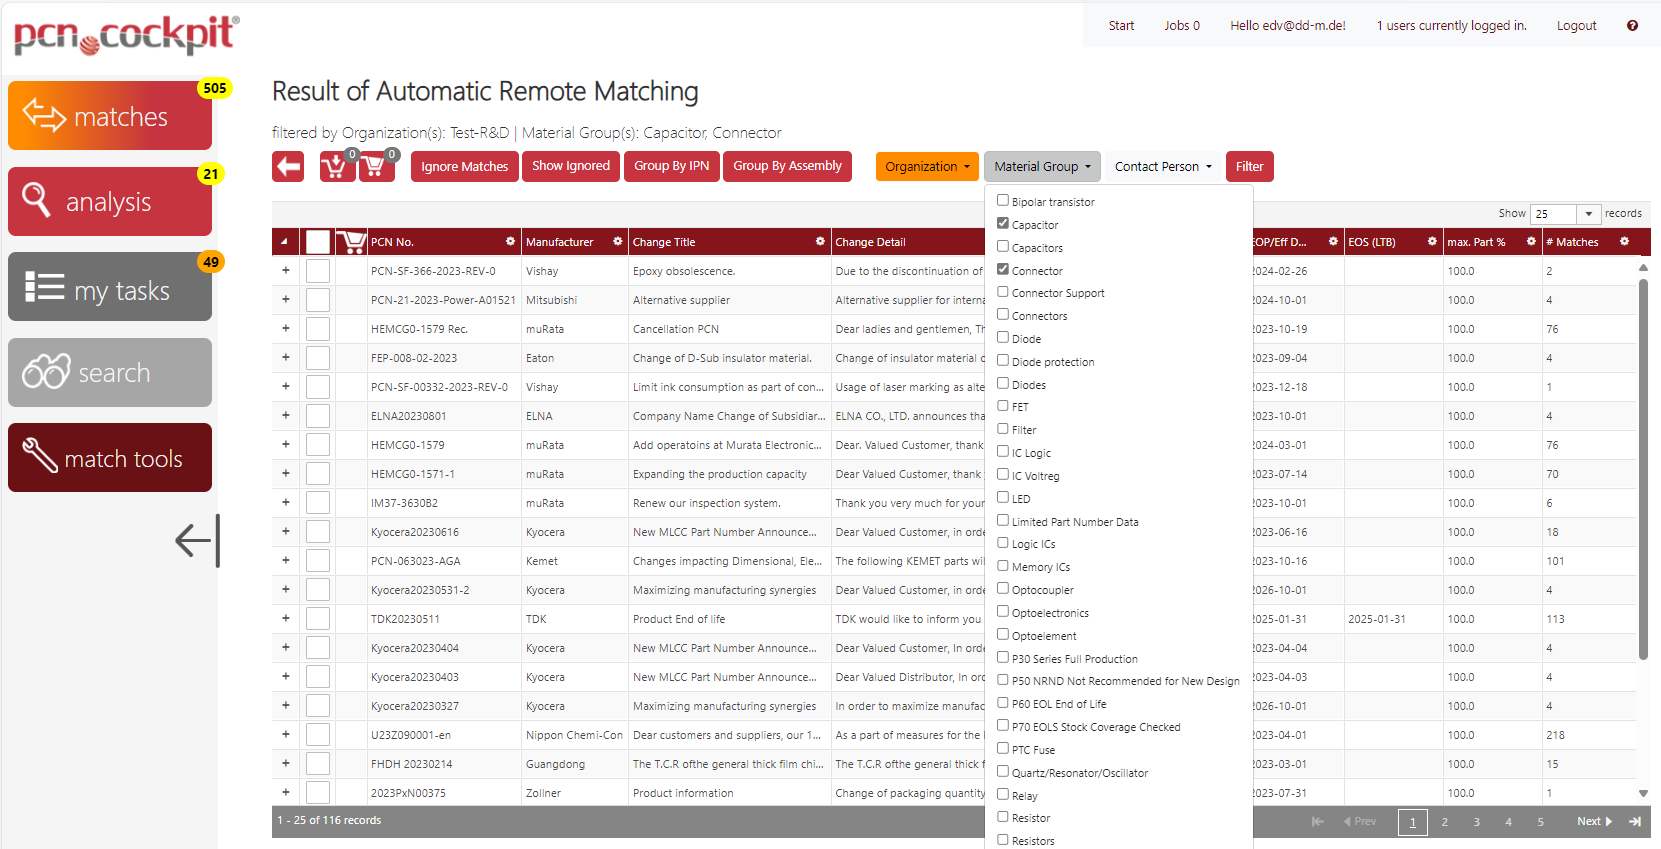This screenshot has width=1661, height=849.
Task: Open max. Part % column settings gear
Action: [x=1530, y=241]
